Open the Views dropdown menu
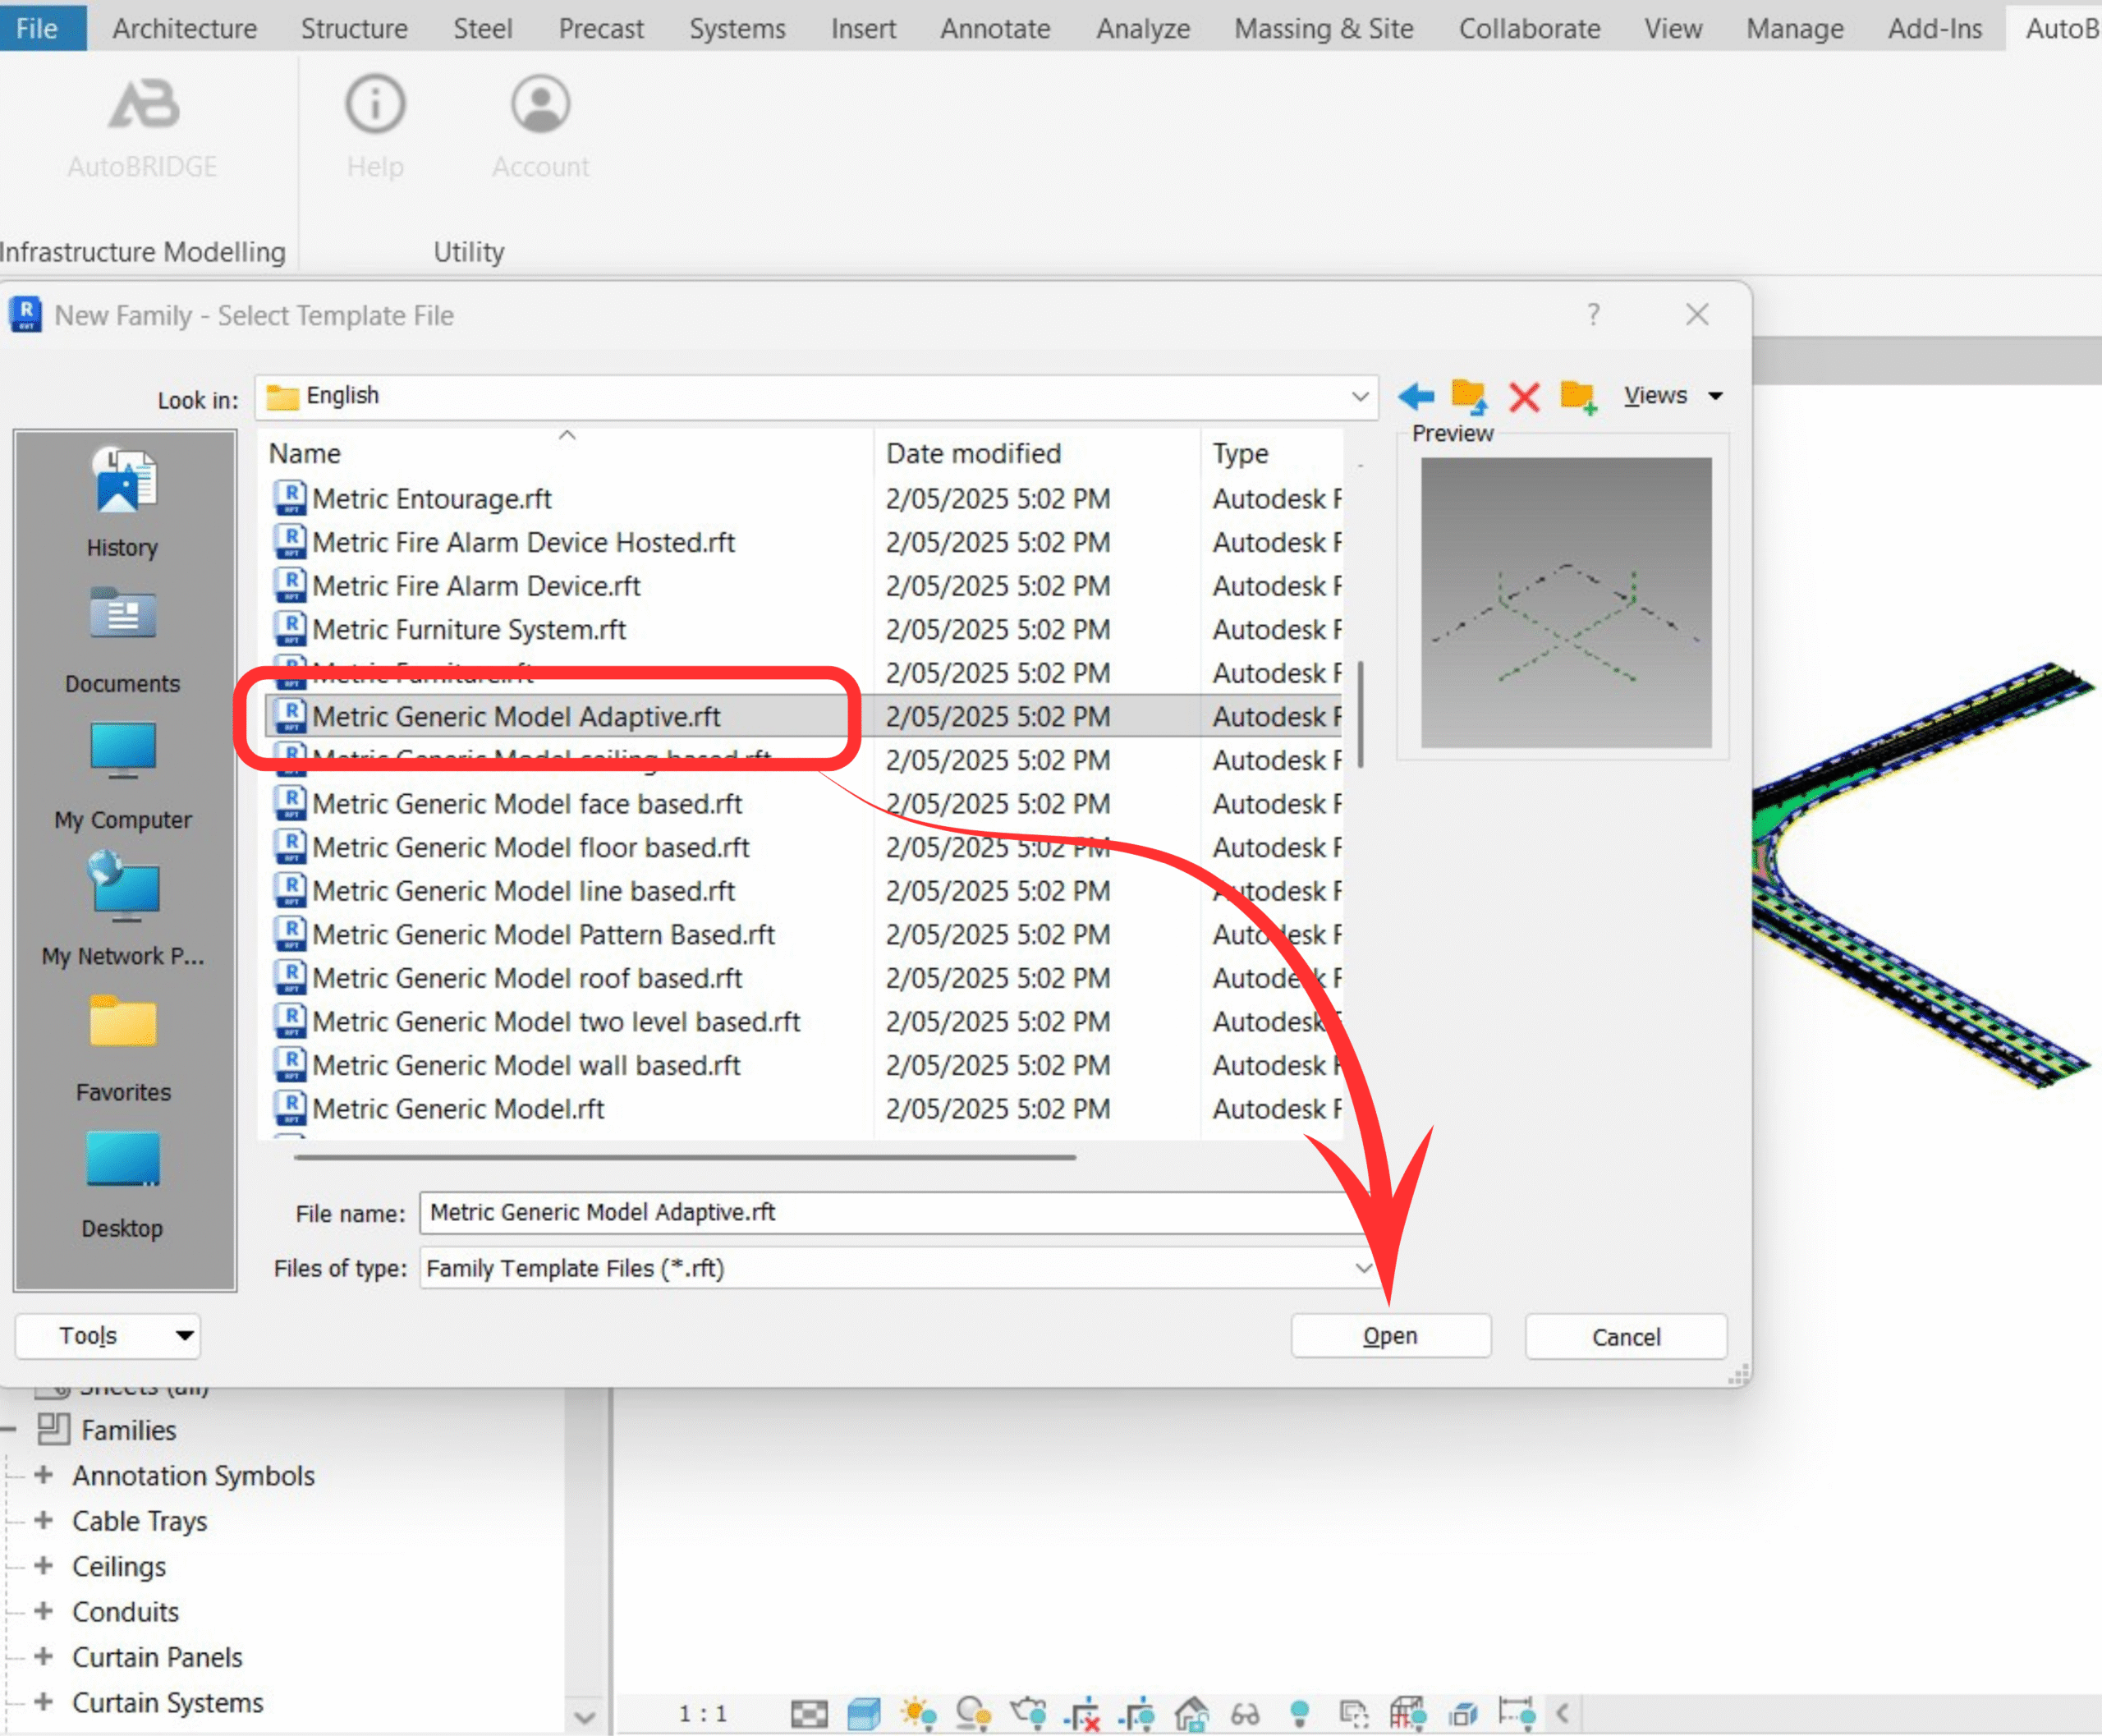Screen dimensions: 2102x1736 pos(1672,396)
